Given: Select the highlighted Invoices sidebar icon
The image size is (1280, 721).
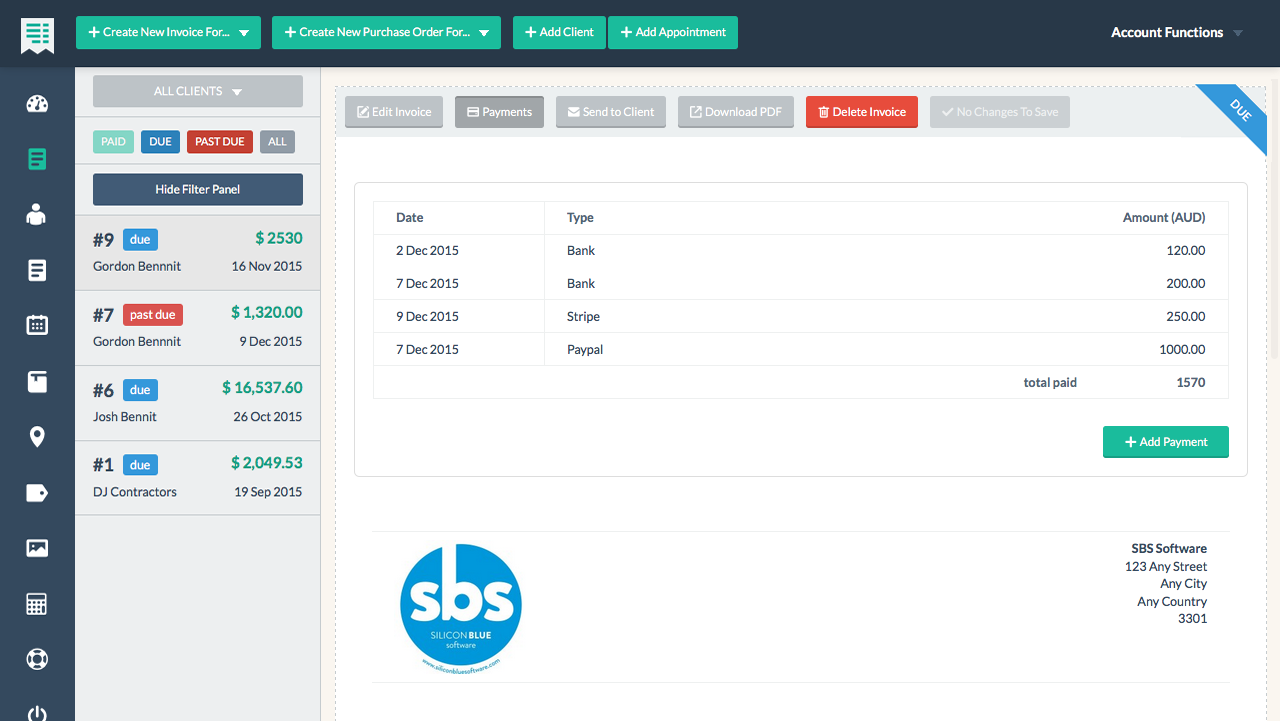Looking at the screenshot, I should (36, 159).
